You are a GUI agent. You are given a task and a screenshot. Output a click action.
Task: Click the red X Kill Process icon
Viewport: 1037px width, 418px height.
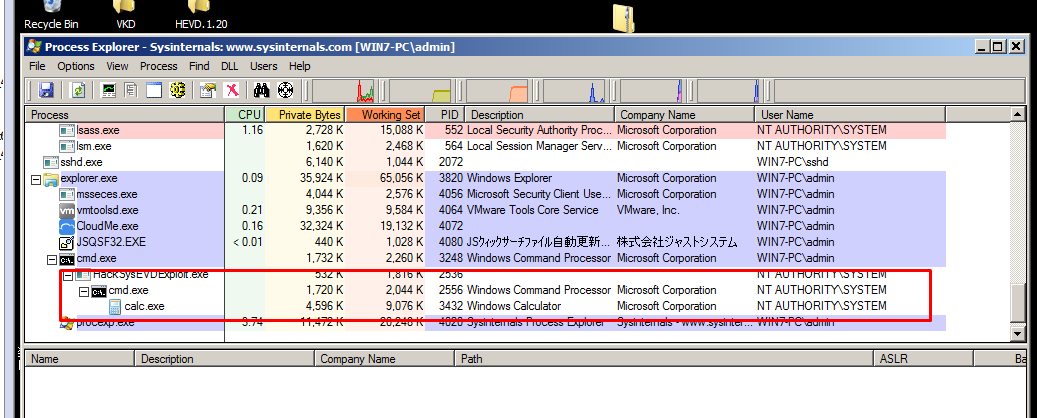pos(231,91)
